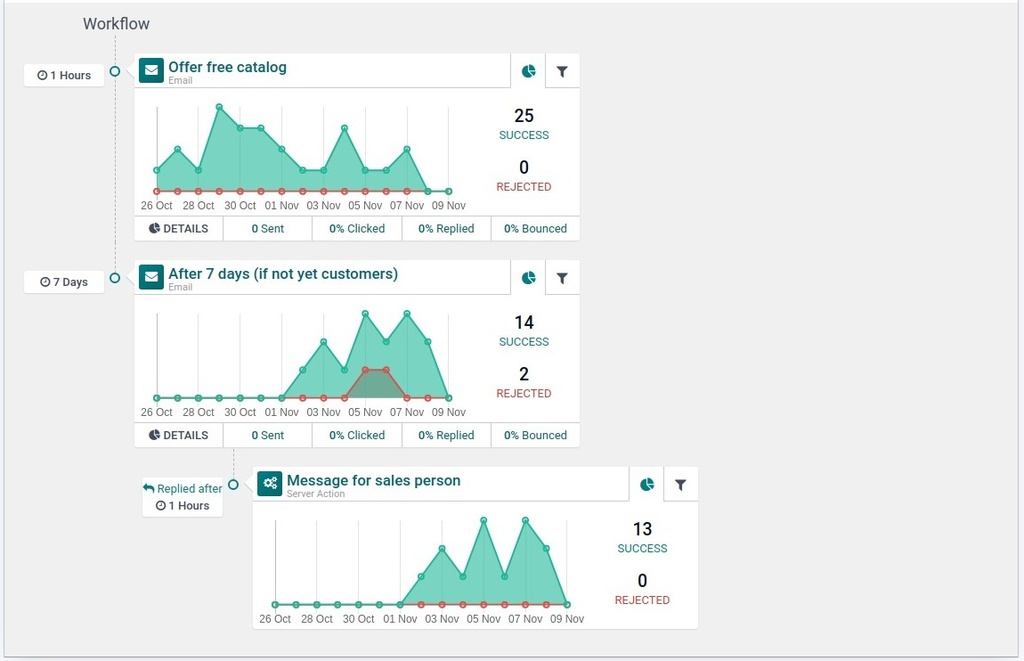Click the email icon beside After 7 days activity
This screenshot has height=661, width=1024.
[151, 277]
